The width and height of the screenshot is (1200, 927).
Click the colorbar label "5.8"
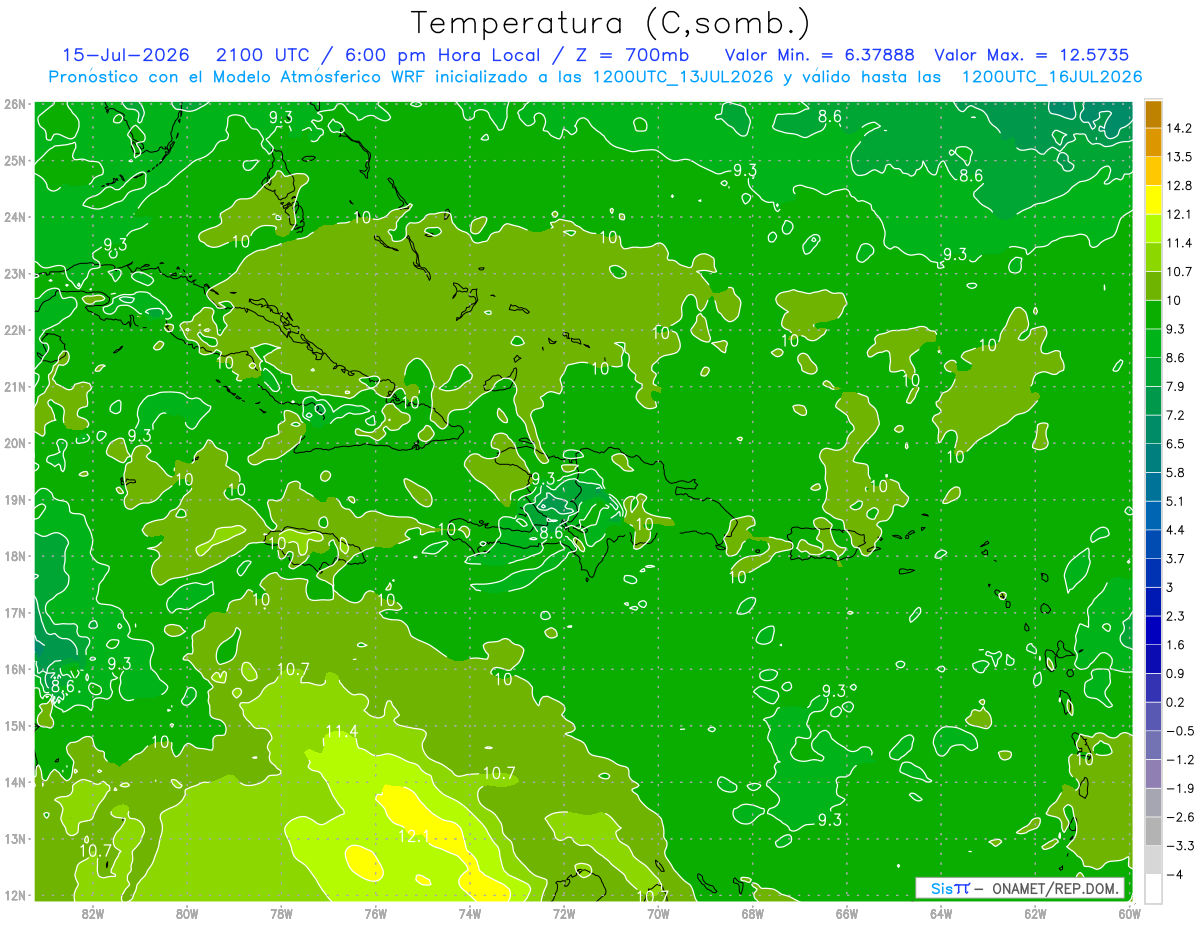[1176, 472]
